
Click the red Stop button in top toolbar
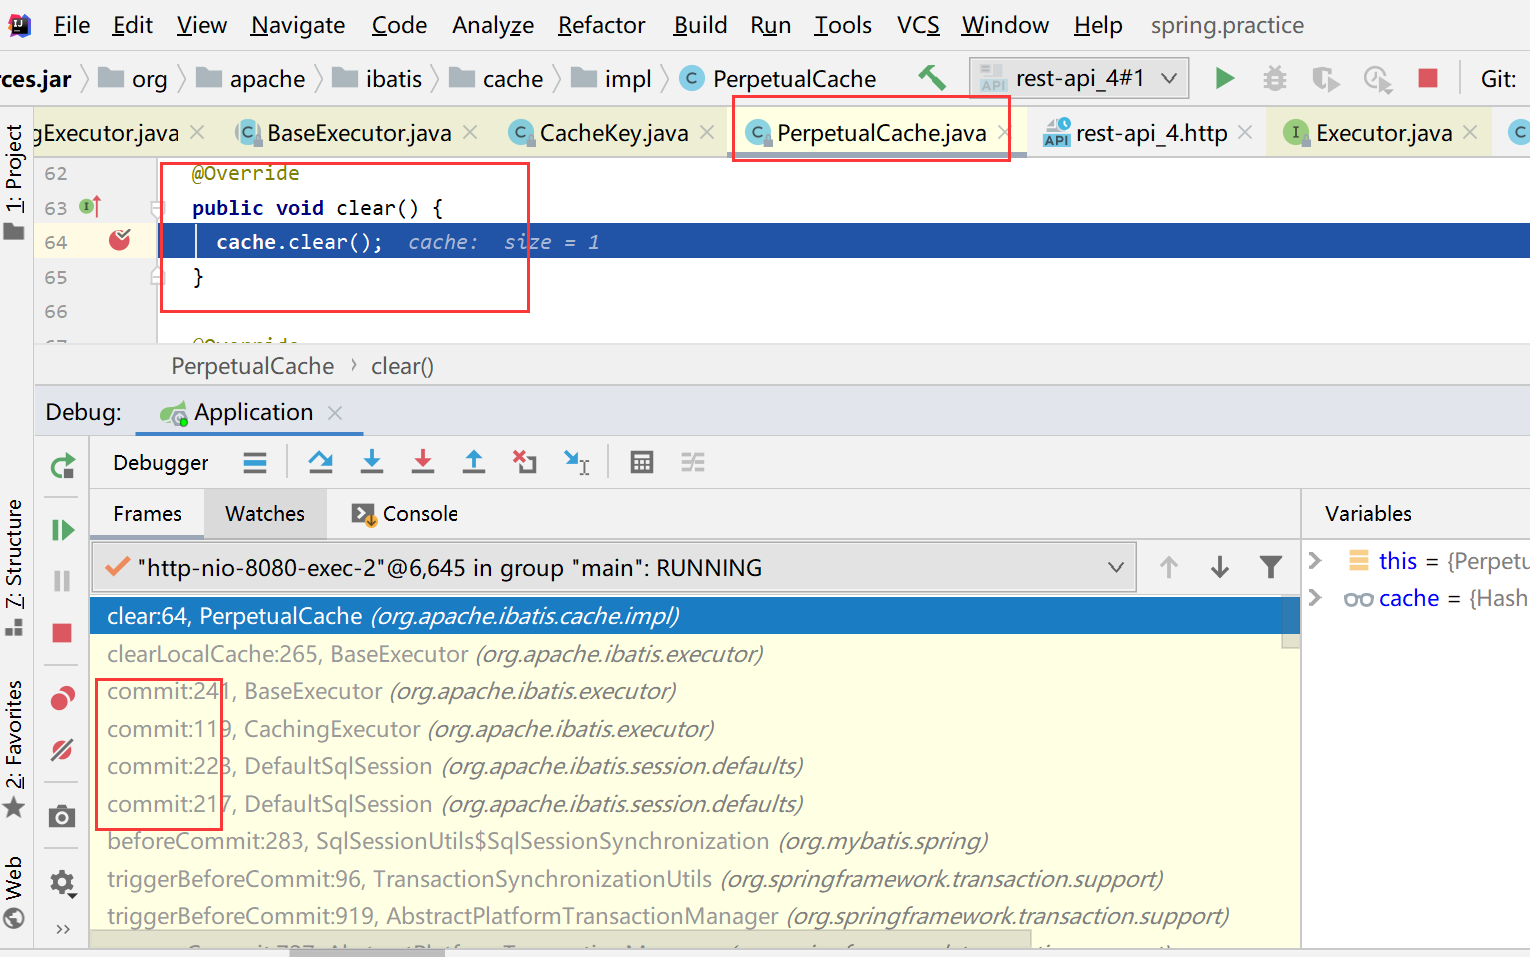pyautogui.click(x=1428, y=78)
